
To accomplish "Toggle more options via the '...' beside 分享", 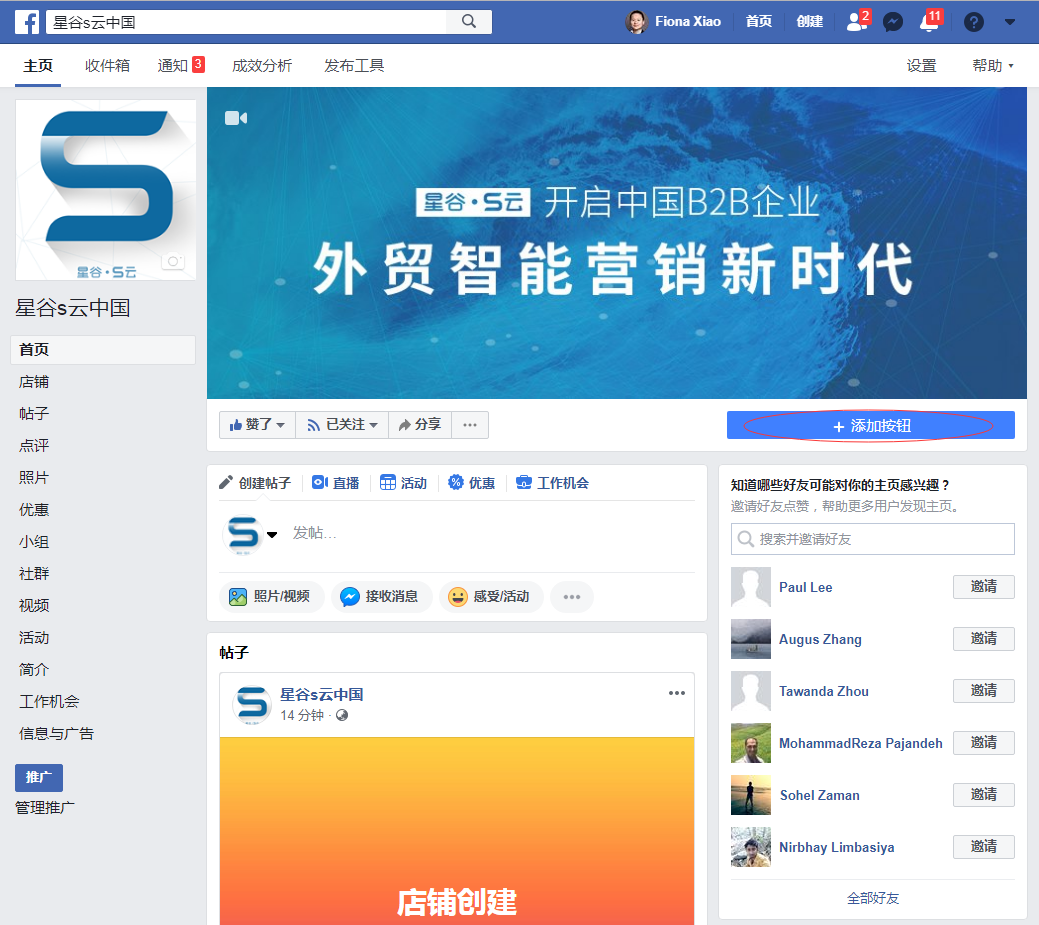I will 469,424.
